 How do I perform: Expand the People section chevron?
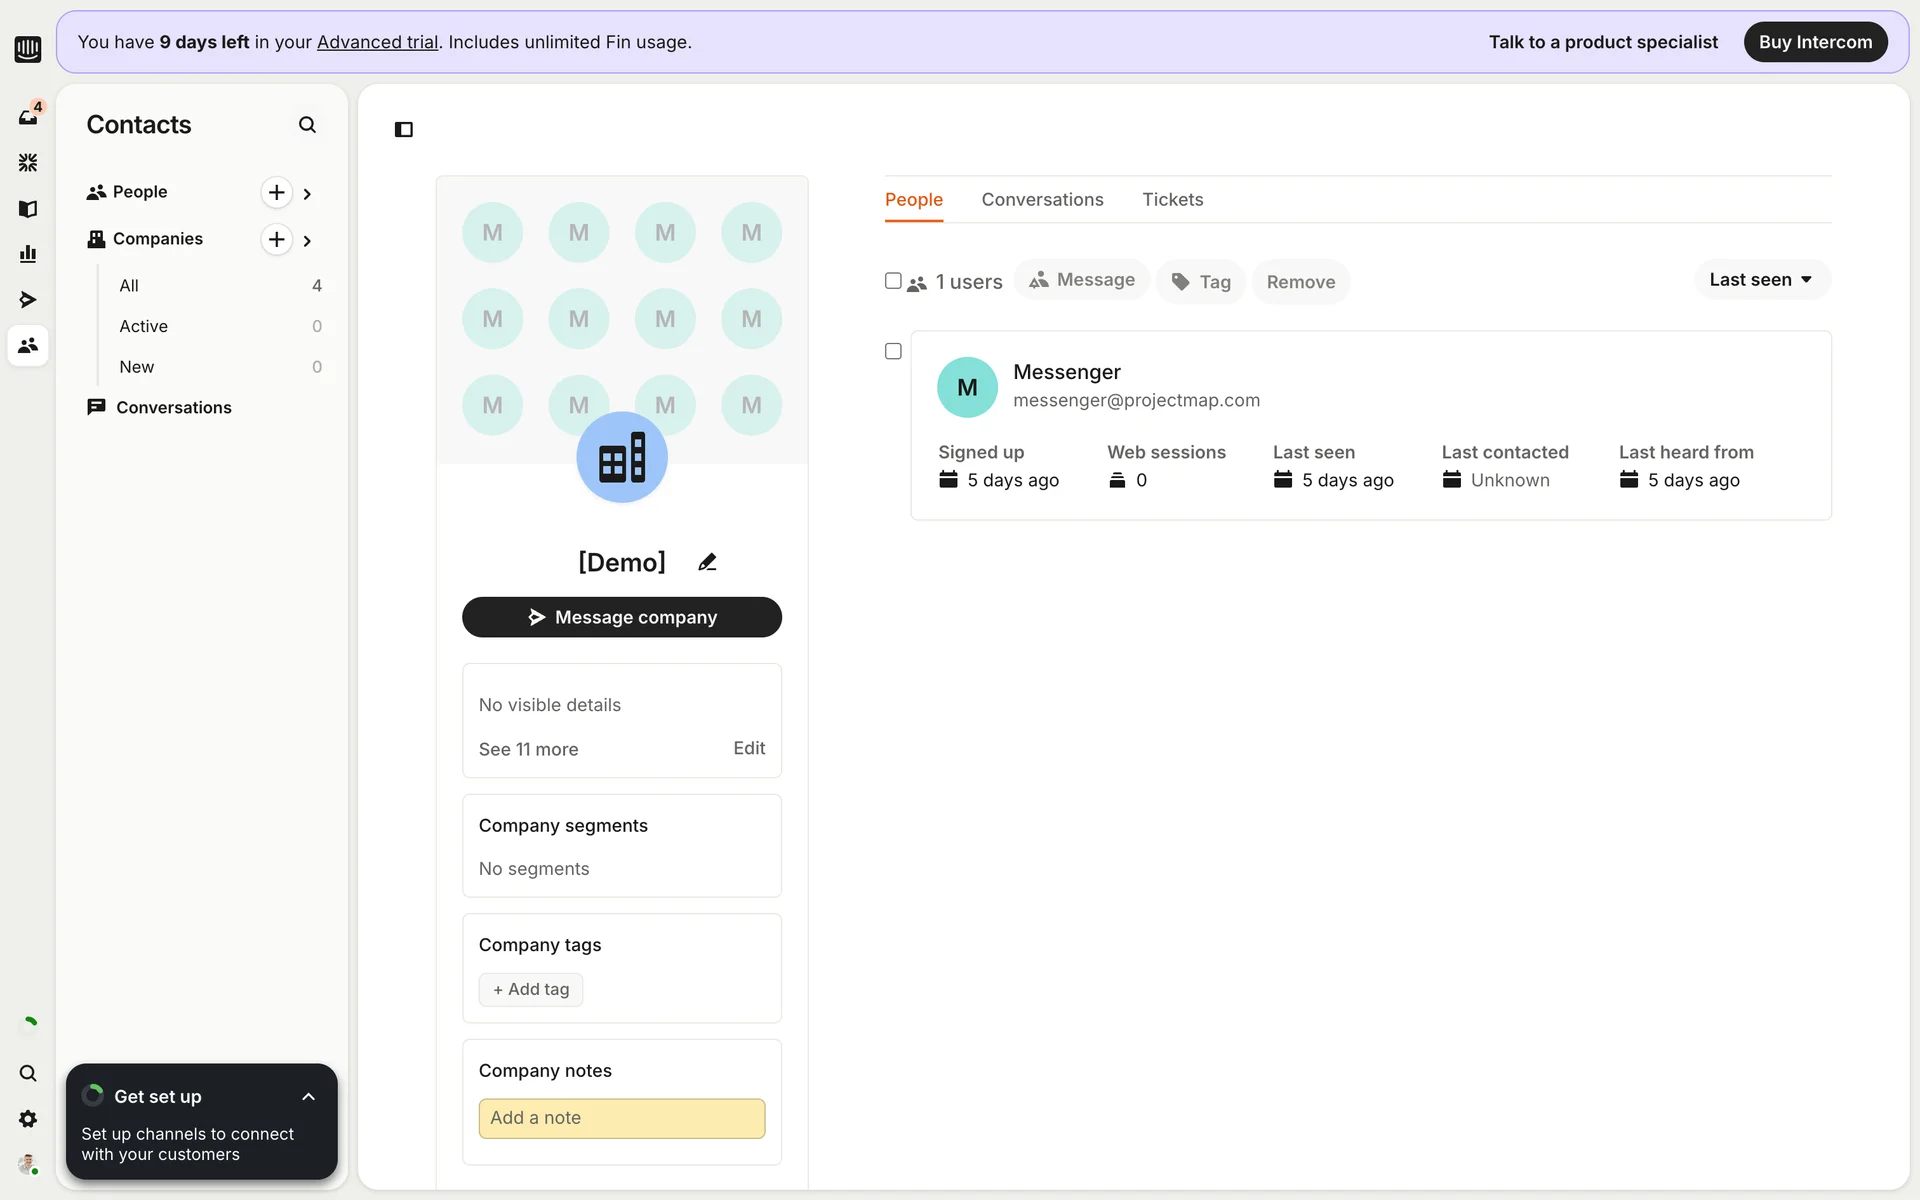tap(307, 193)
